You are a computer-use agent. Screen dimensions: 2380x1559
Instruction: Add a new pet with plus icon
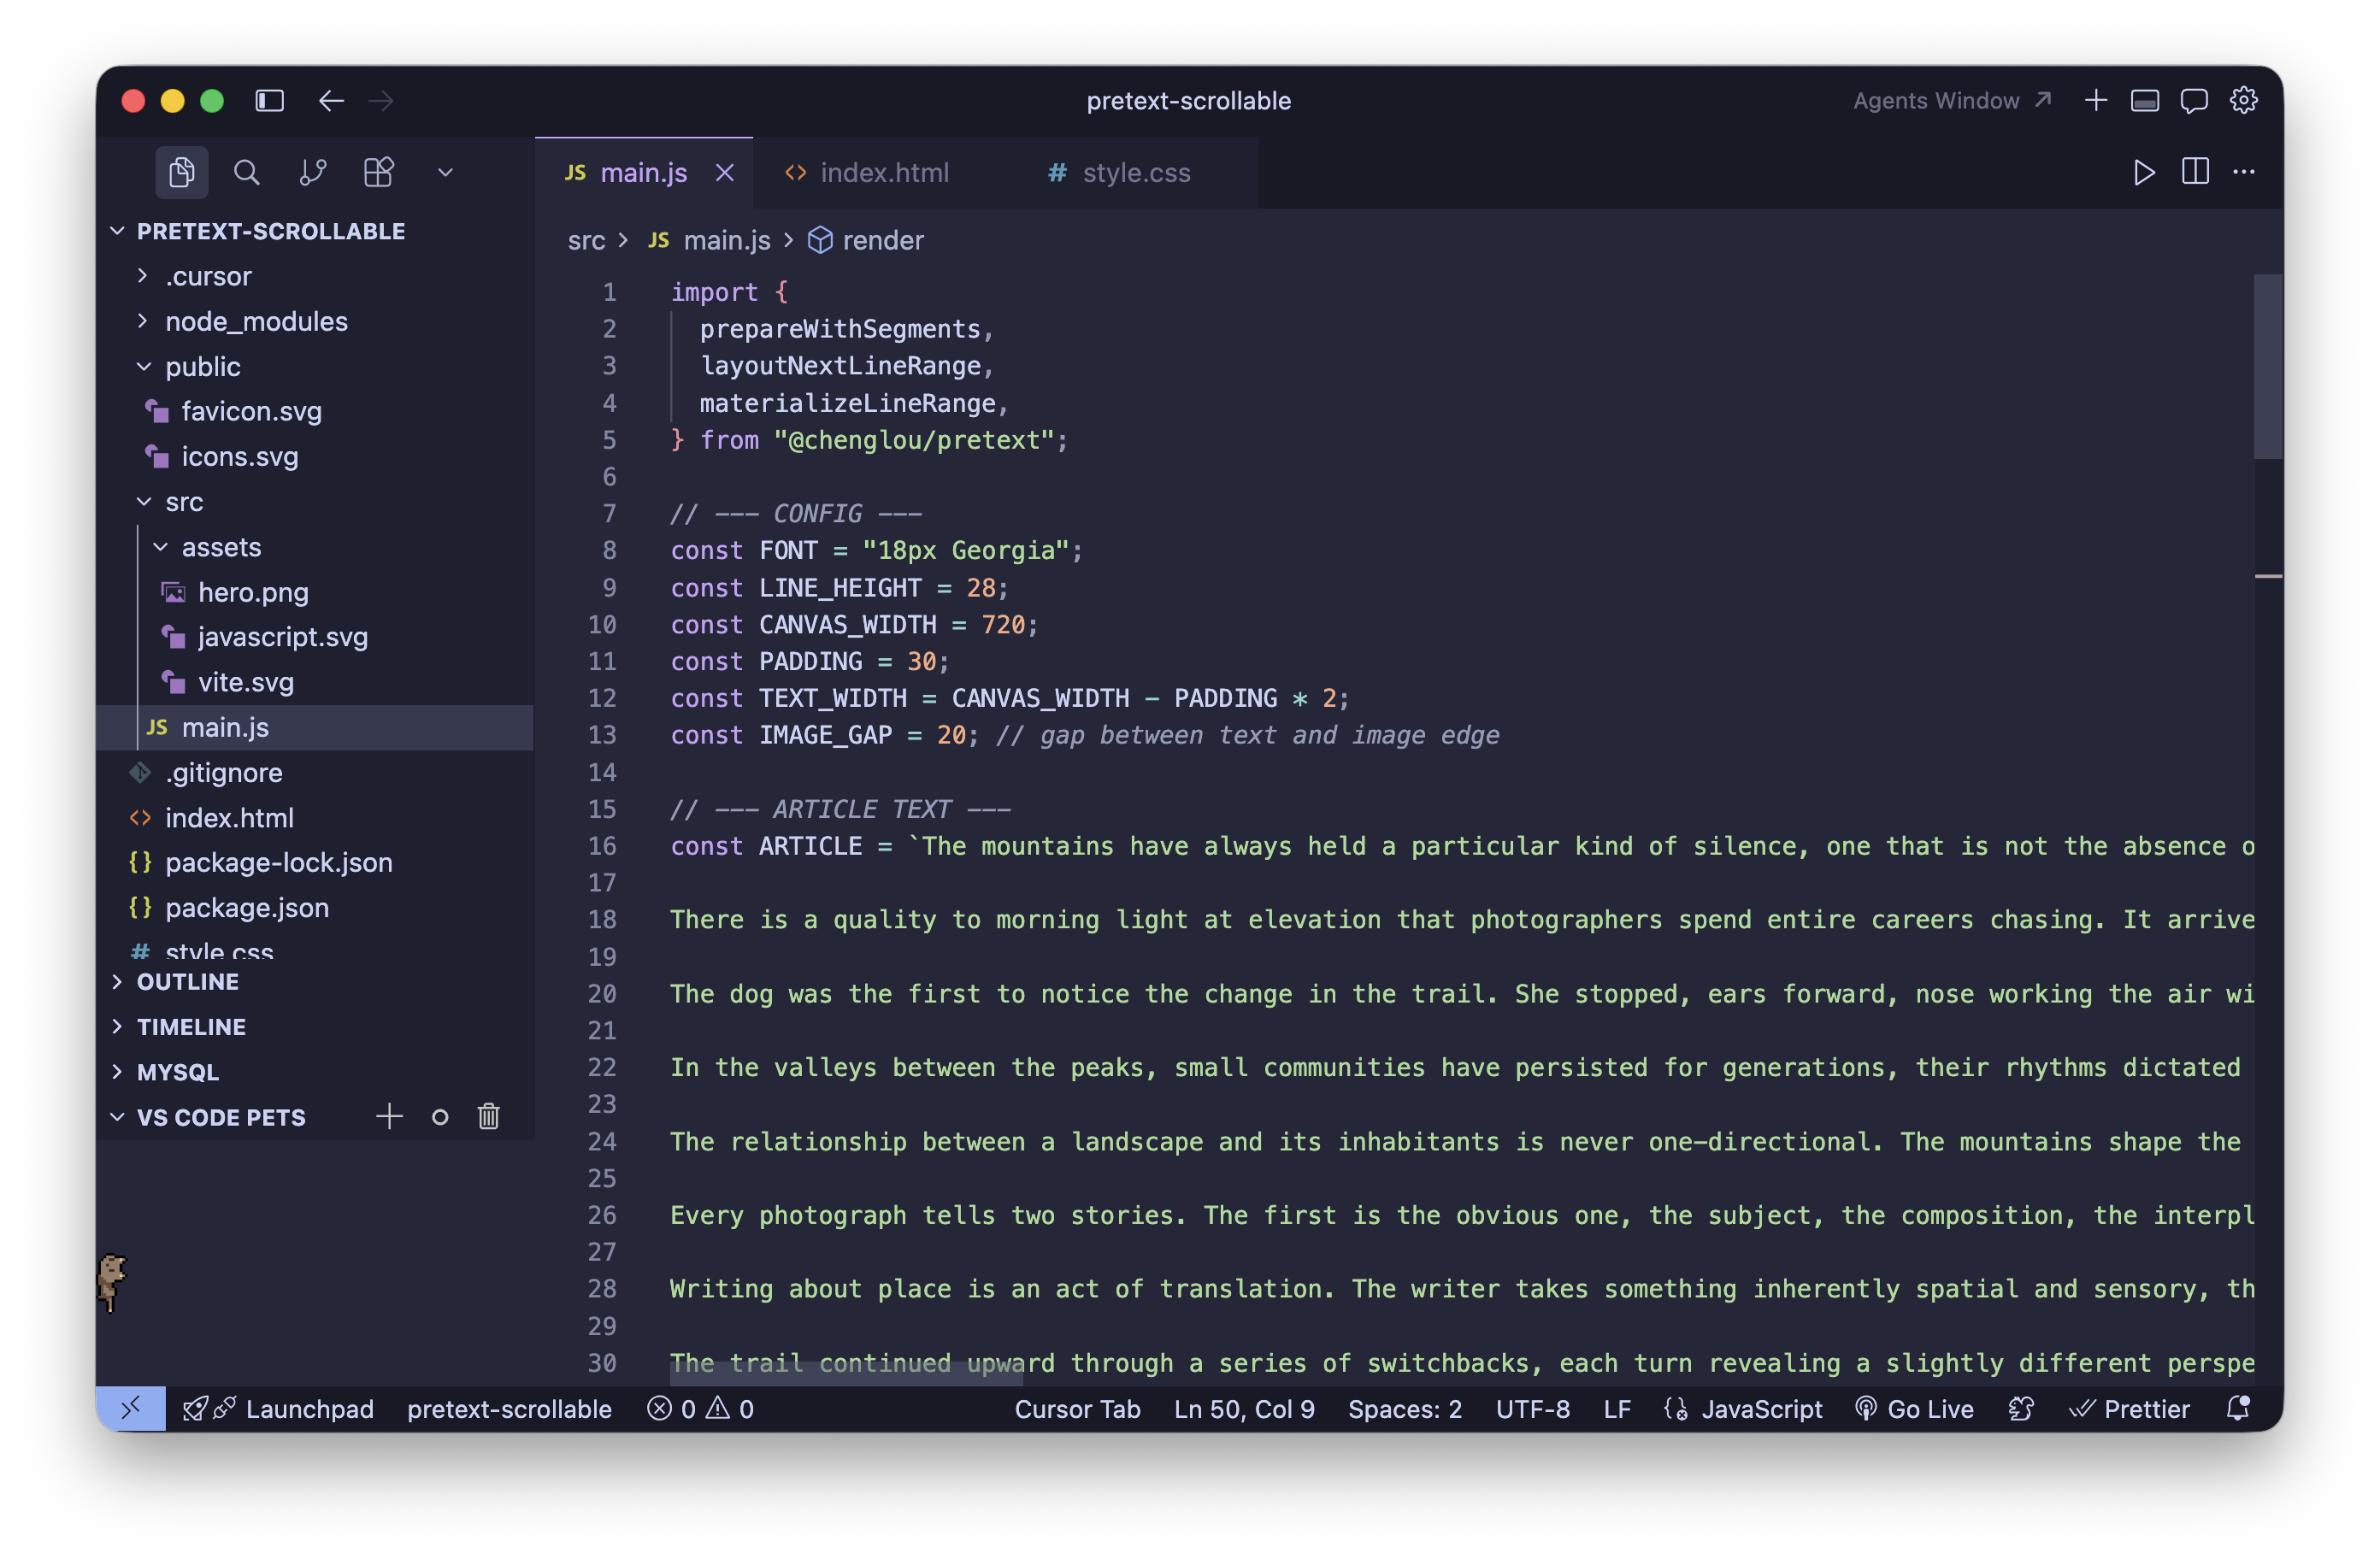(389, 1116)
